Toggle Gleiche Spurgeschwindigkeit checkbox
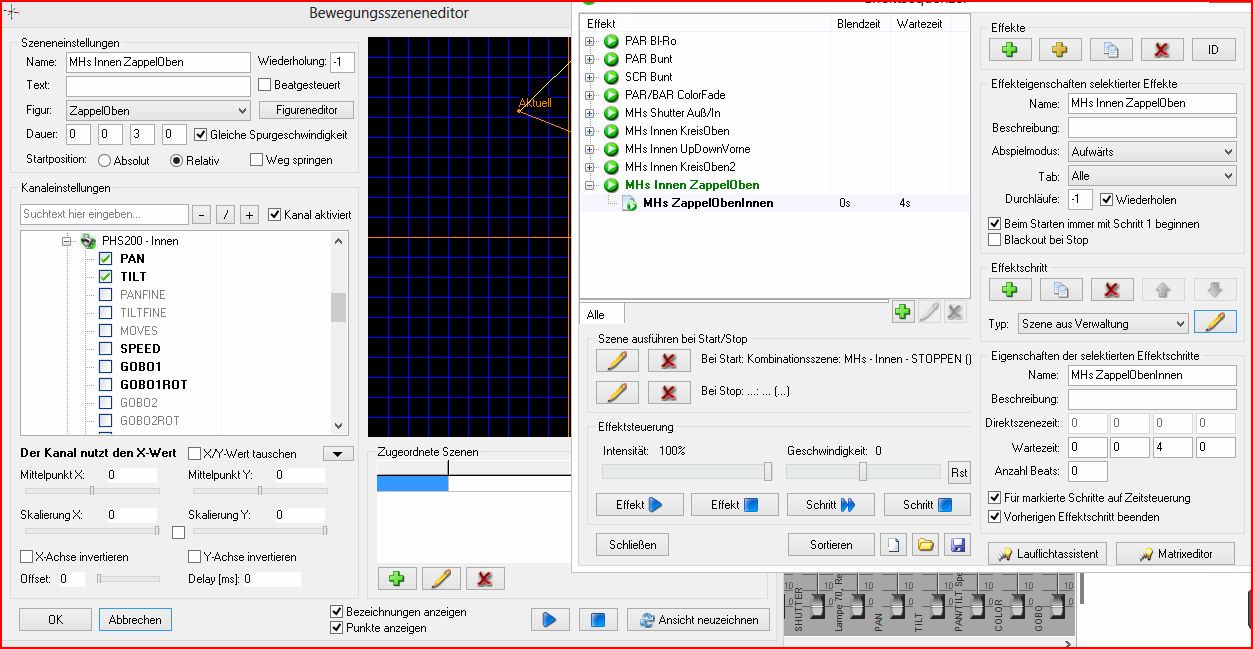This screenshot has height=649, width=1253. tap(201, 135)
